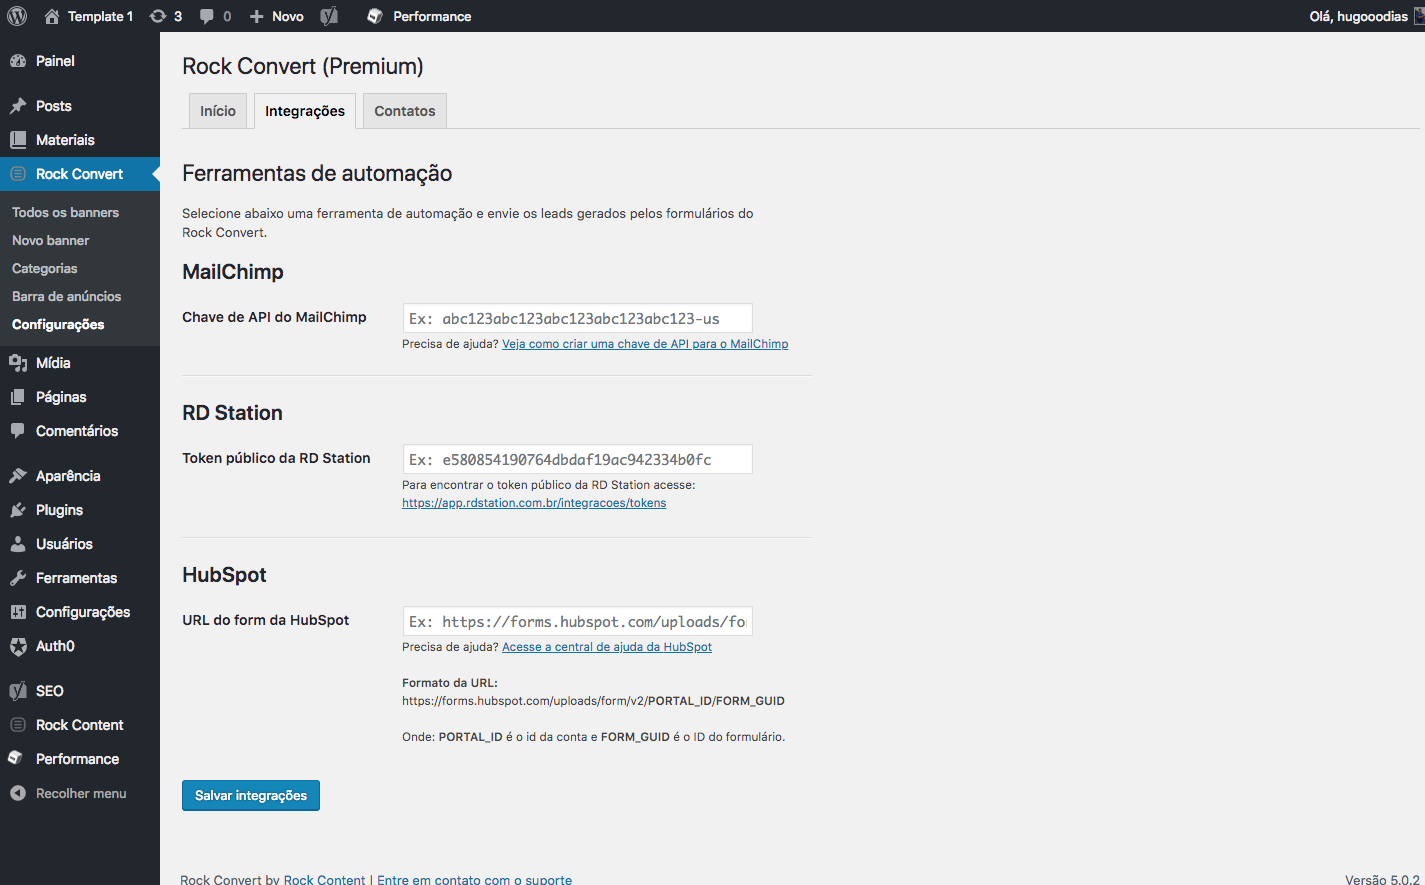Open Rock Convert Configurações submenu item

tap(58, 324)
